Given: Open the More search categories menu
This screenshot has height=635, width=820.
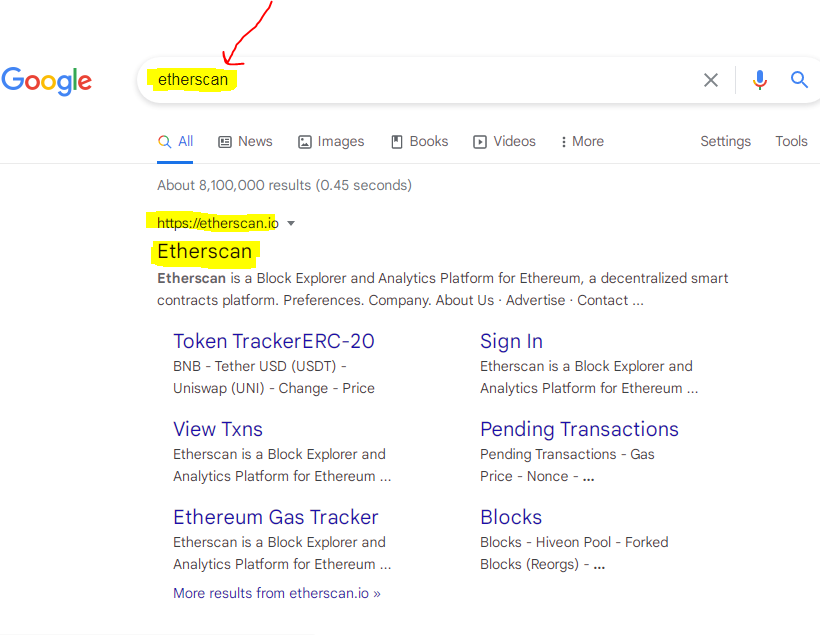Looking at the screenshot, I should 582,142.
